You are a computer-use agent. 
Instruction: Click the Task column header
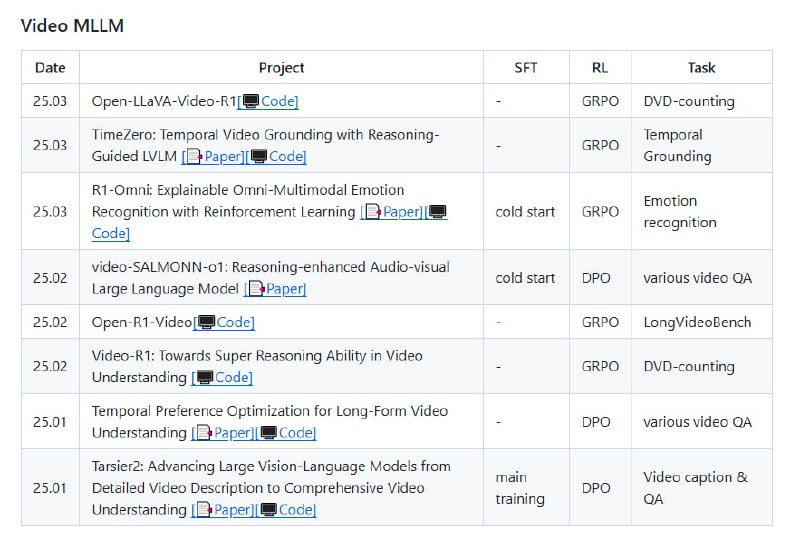click(701, 68)
